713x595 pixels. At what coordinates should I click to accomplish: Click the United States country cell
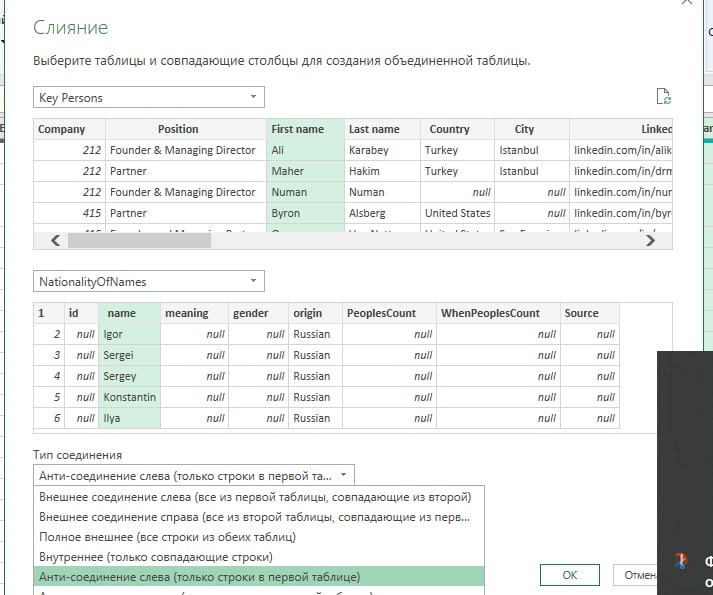tap(457, 213)
